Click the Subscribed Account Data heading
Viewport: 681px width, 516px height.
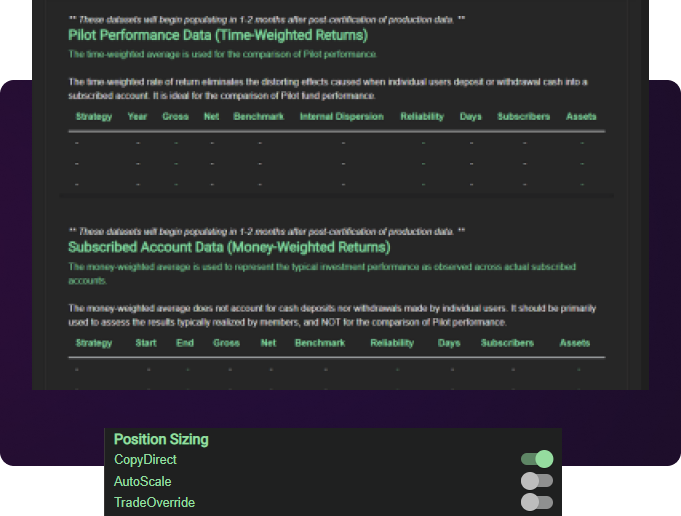tap(229, 246)
